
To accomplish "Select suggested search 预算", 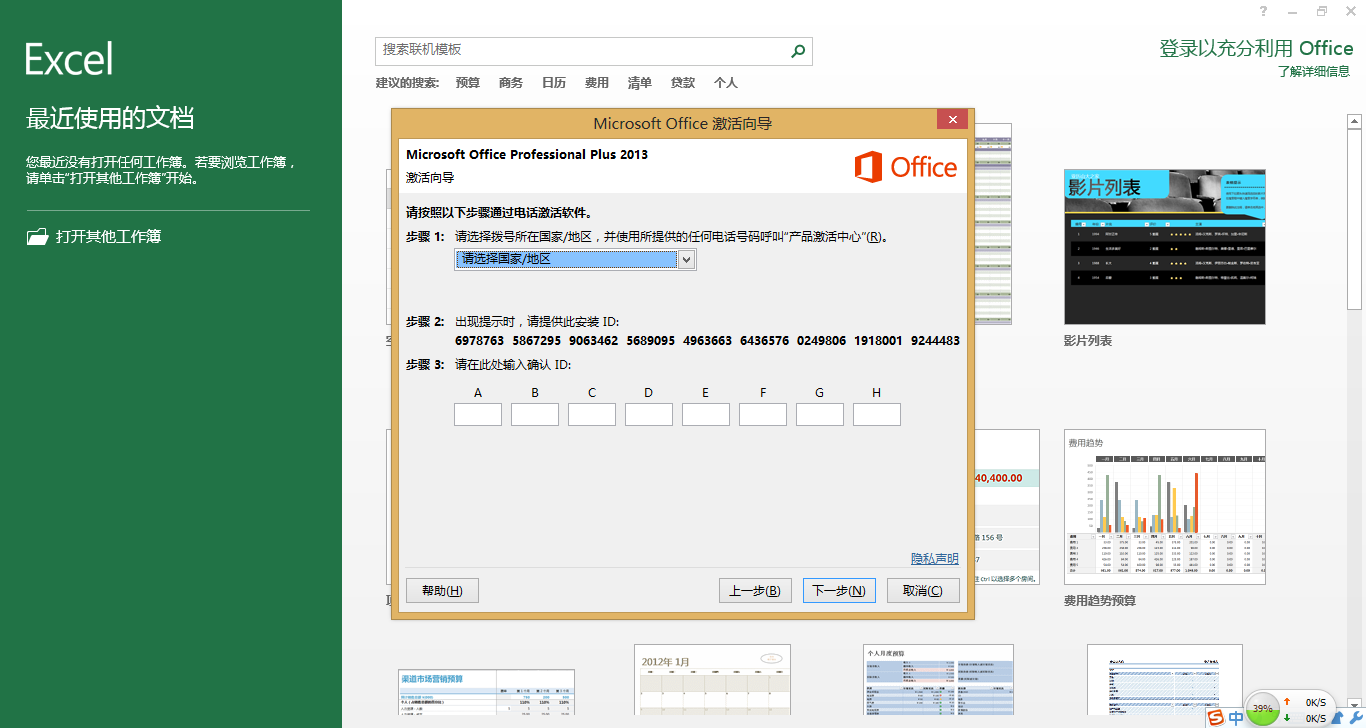I will pos(468,83).
